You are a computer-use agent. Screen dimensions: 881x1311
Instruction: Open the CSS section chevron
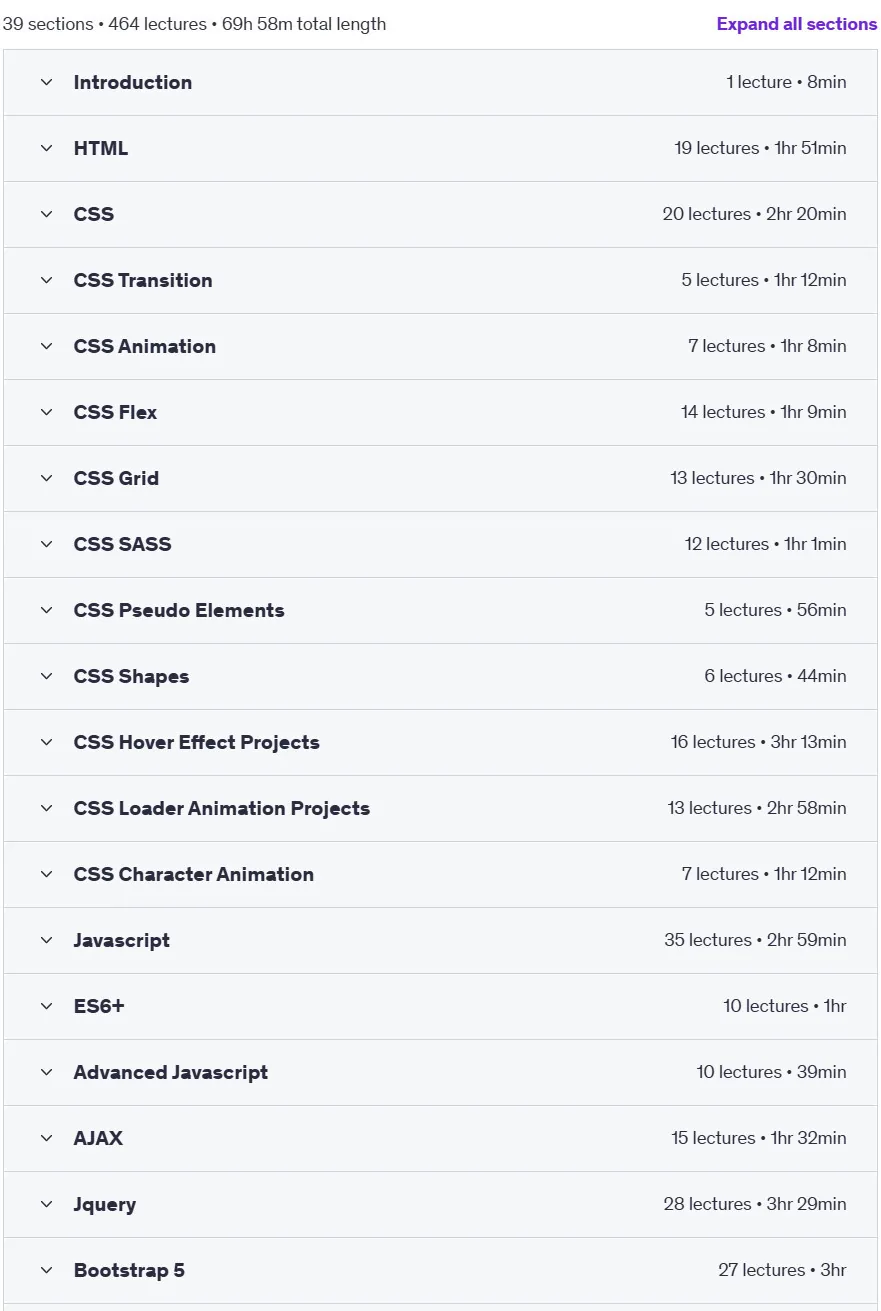(46, 214)
